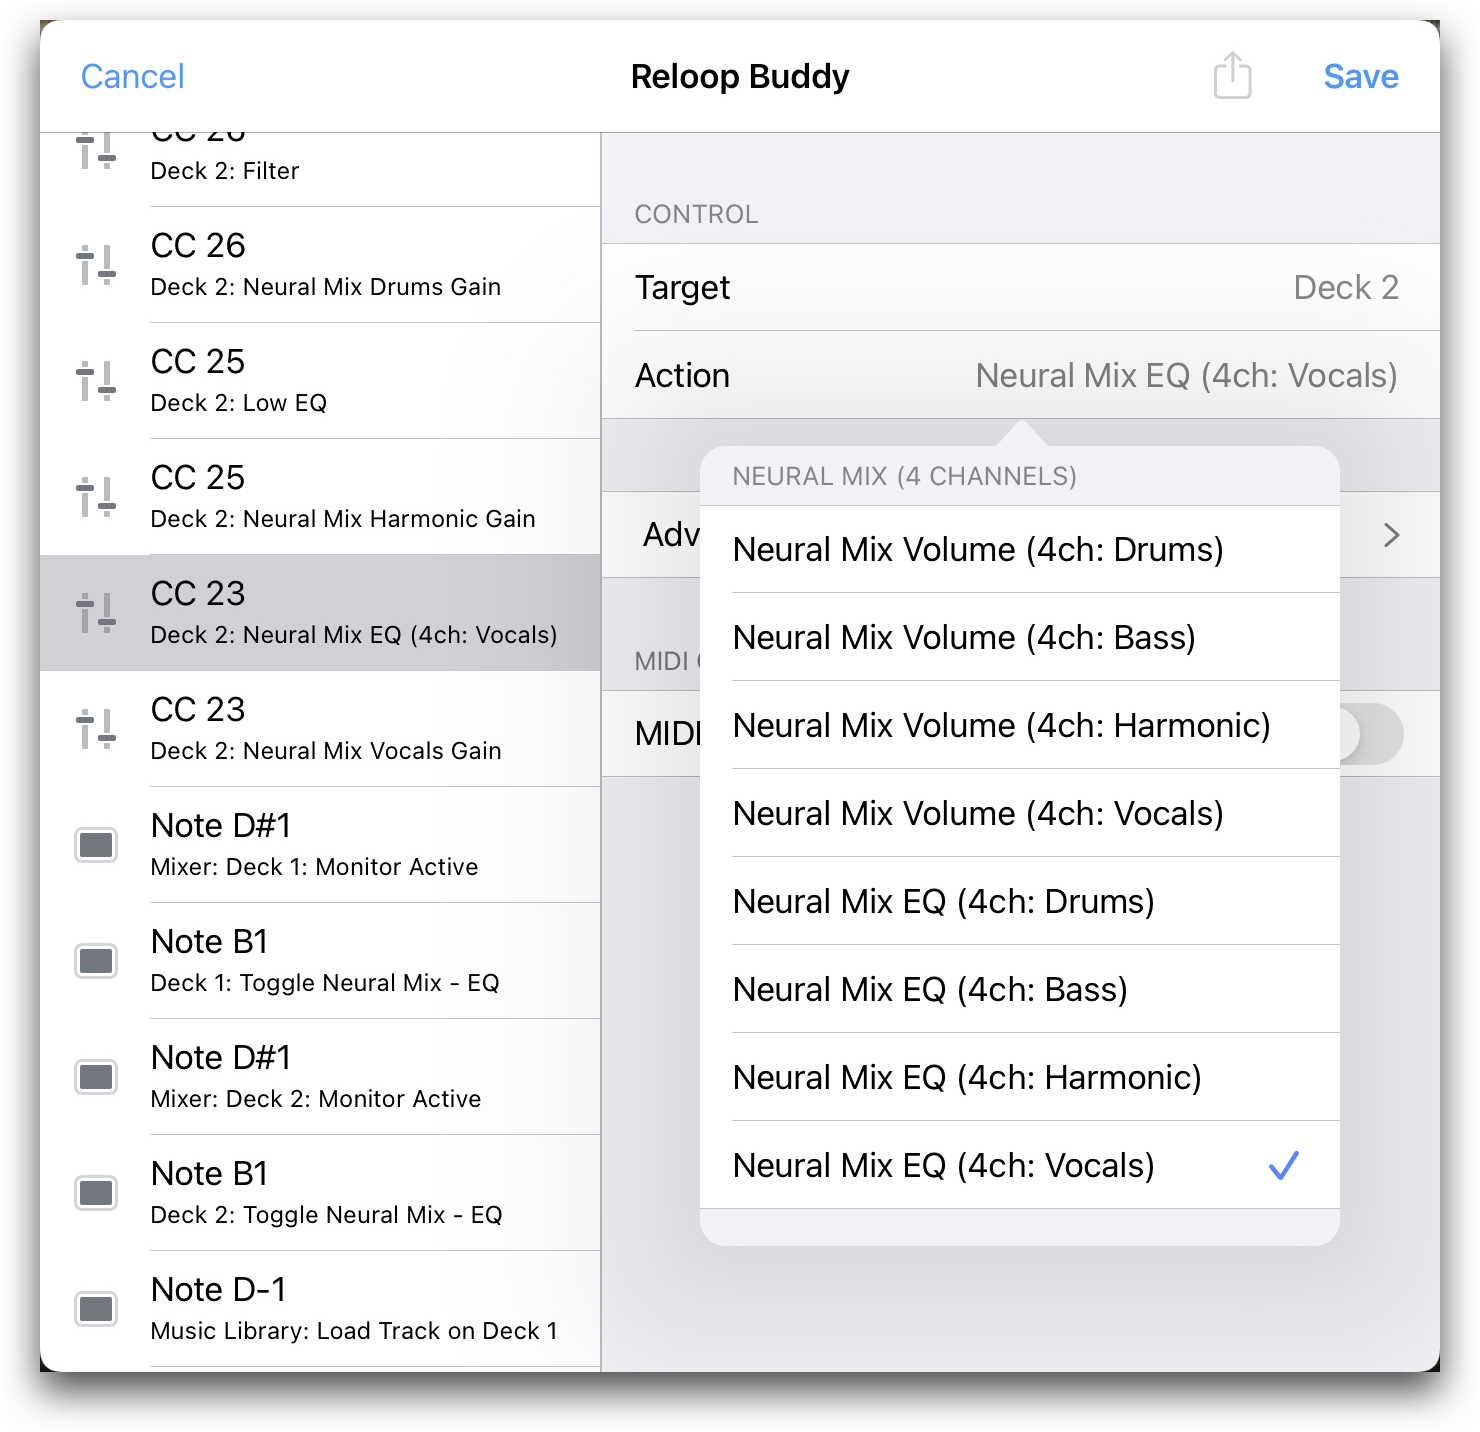Viewport: 1480px width, 1432px height.
Task: Click button icon for Deck 1: Monitor Active
Action: pos(97,846)
